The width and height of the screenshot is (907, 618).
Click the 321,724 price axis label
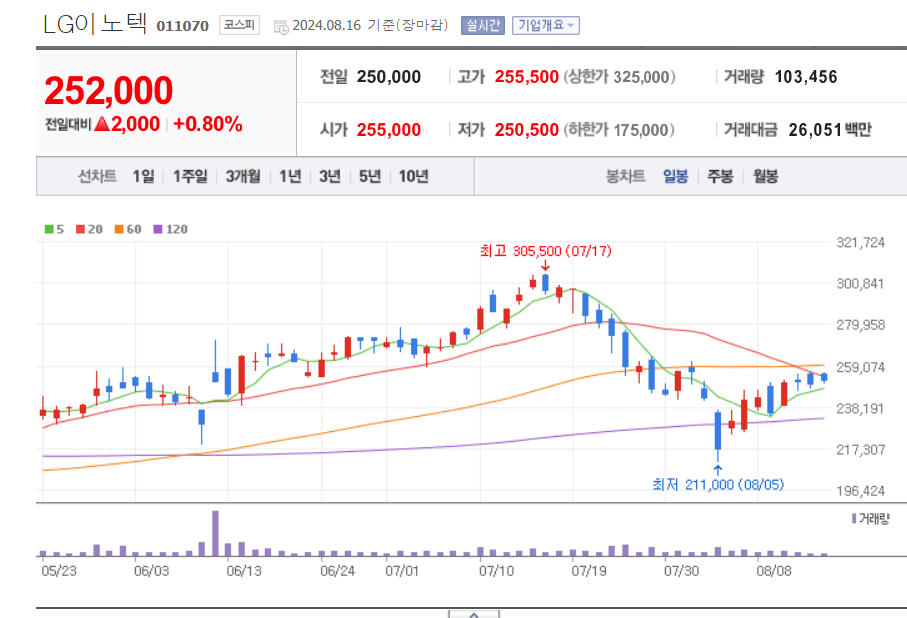[x=861, y=242]
